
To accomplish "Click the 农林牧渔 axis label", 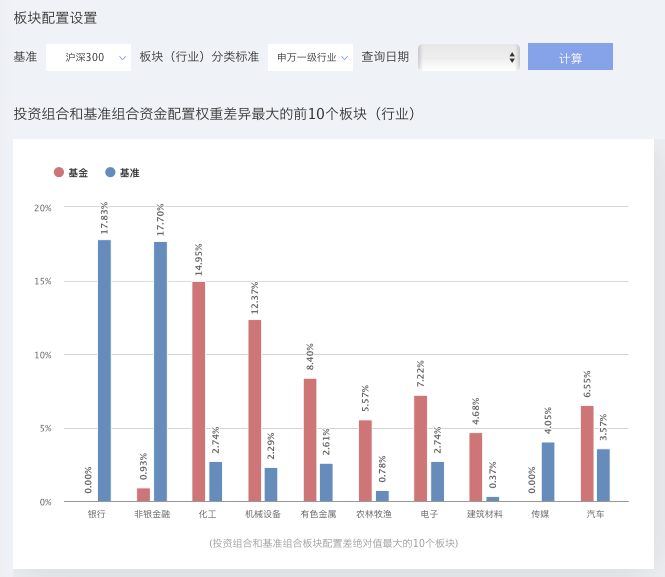I will tap(374, 514).
